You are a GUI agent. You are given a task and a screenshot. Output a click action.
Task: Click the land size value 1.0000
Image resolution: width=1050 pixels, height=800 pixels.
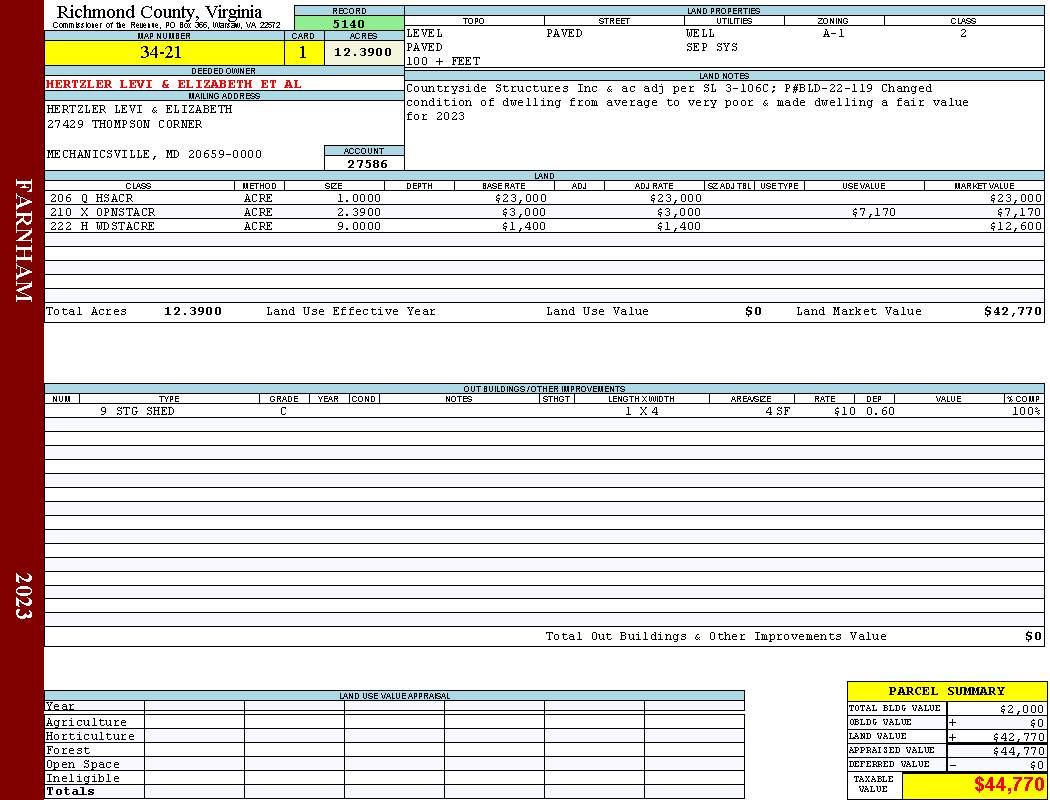(x=358, y=198)
